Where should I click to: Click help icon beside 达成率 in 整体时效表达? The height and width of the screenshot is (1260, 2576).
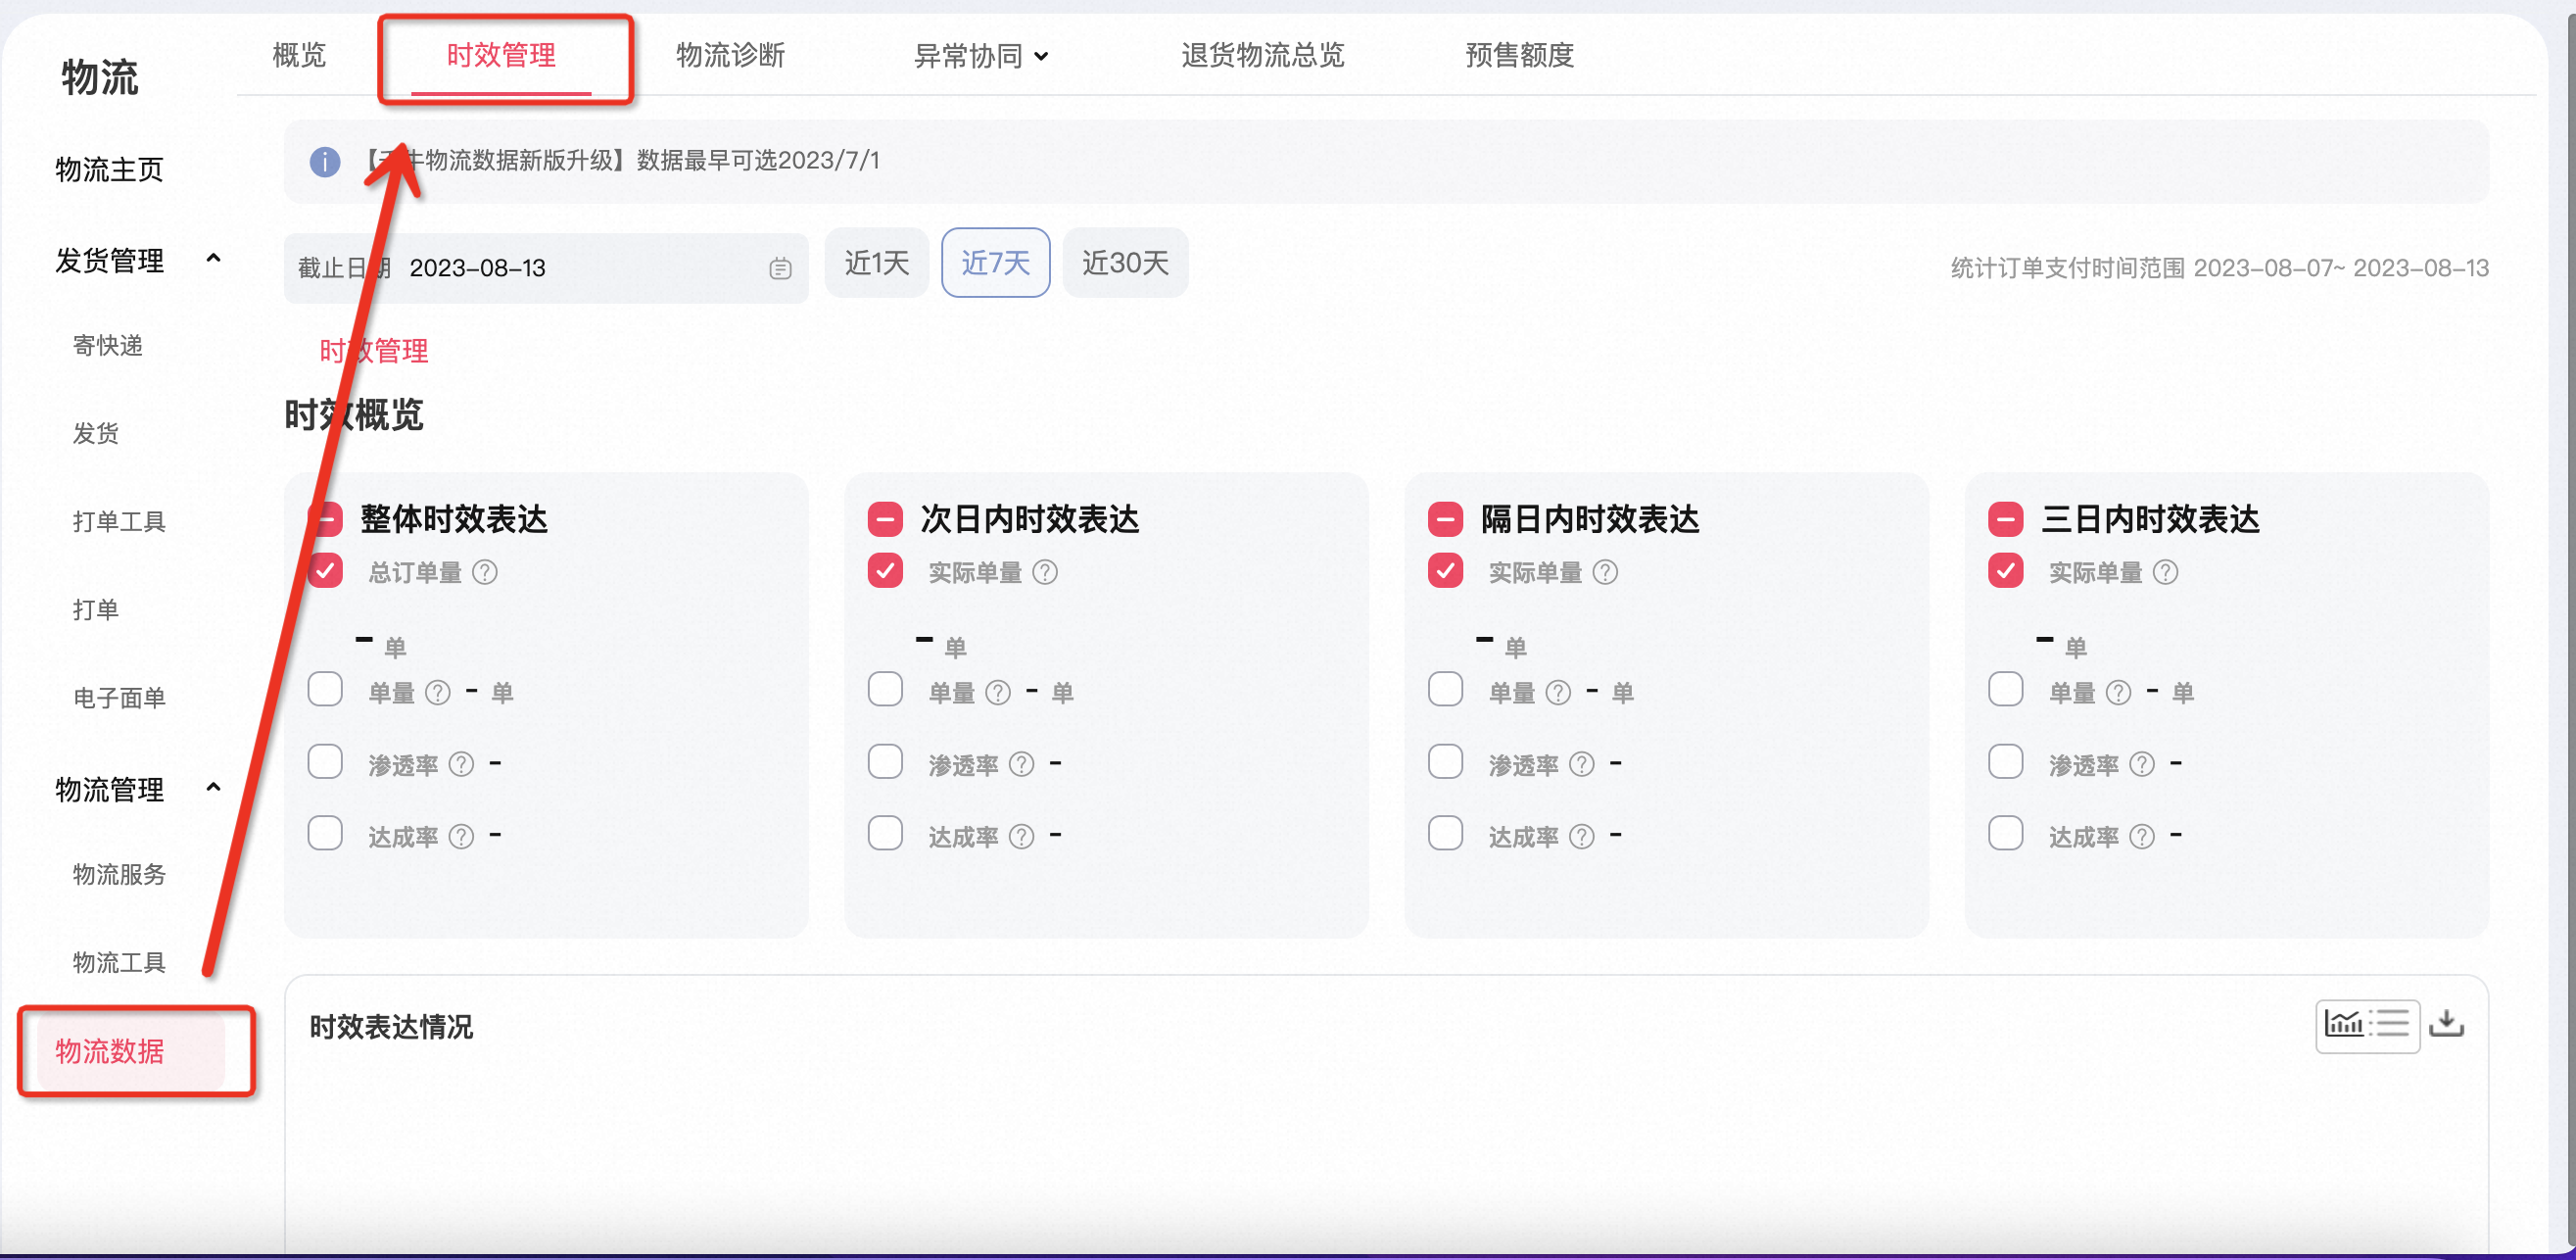(x=460, y=836)
